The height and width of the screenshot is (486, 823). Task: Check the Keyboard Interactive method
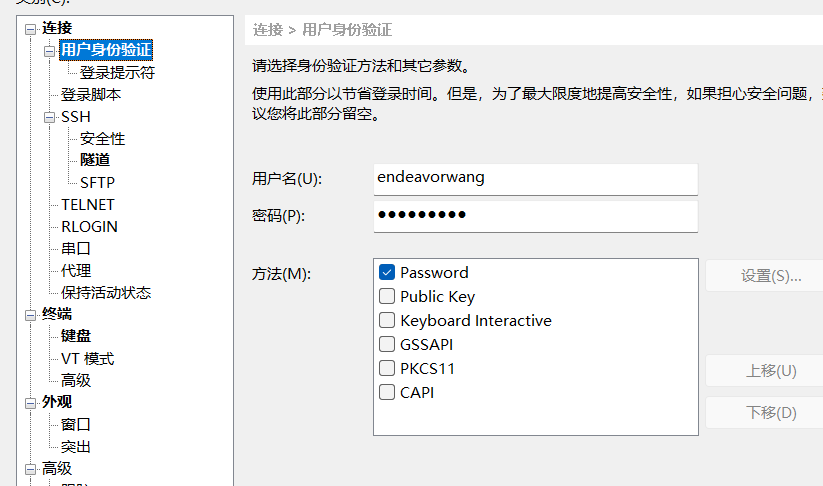click(387, 320)
